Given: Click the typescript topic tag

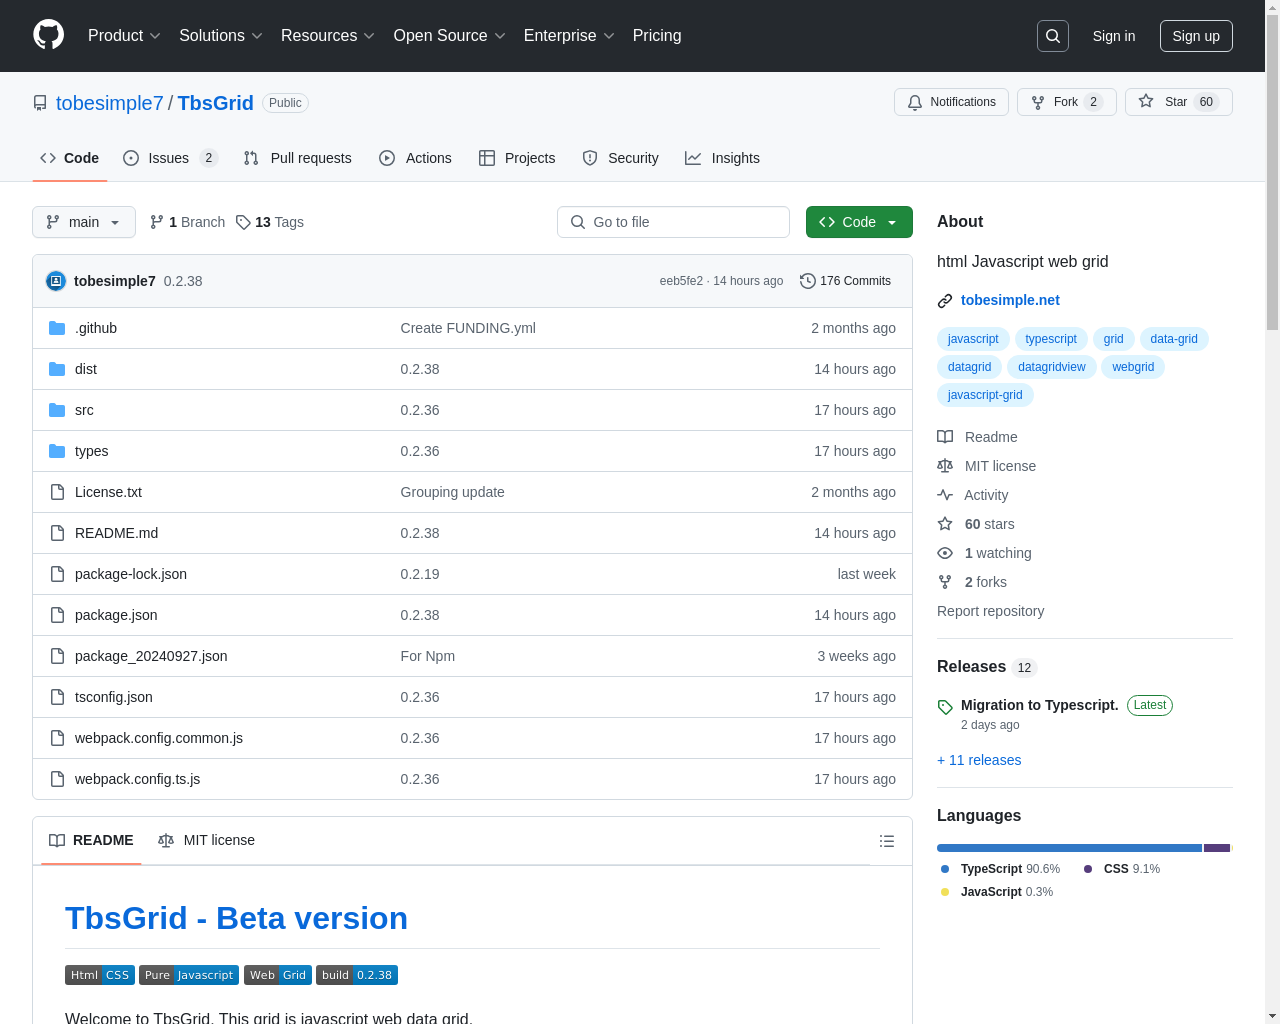Looking at the screenshot, I should (1051, 339).
